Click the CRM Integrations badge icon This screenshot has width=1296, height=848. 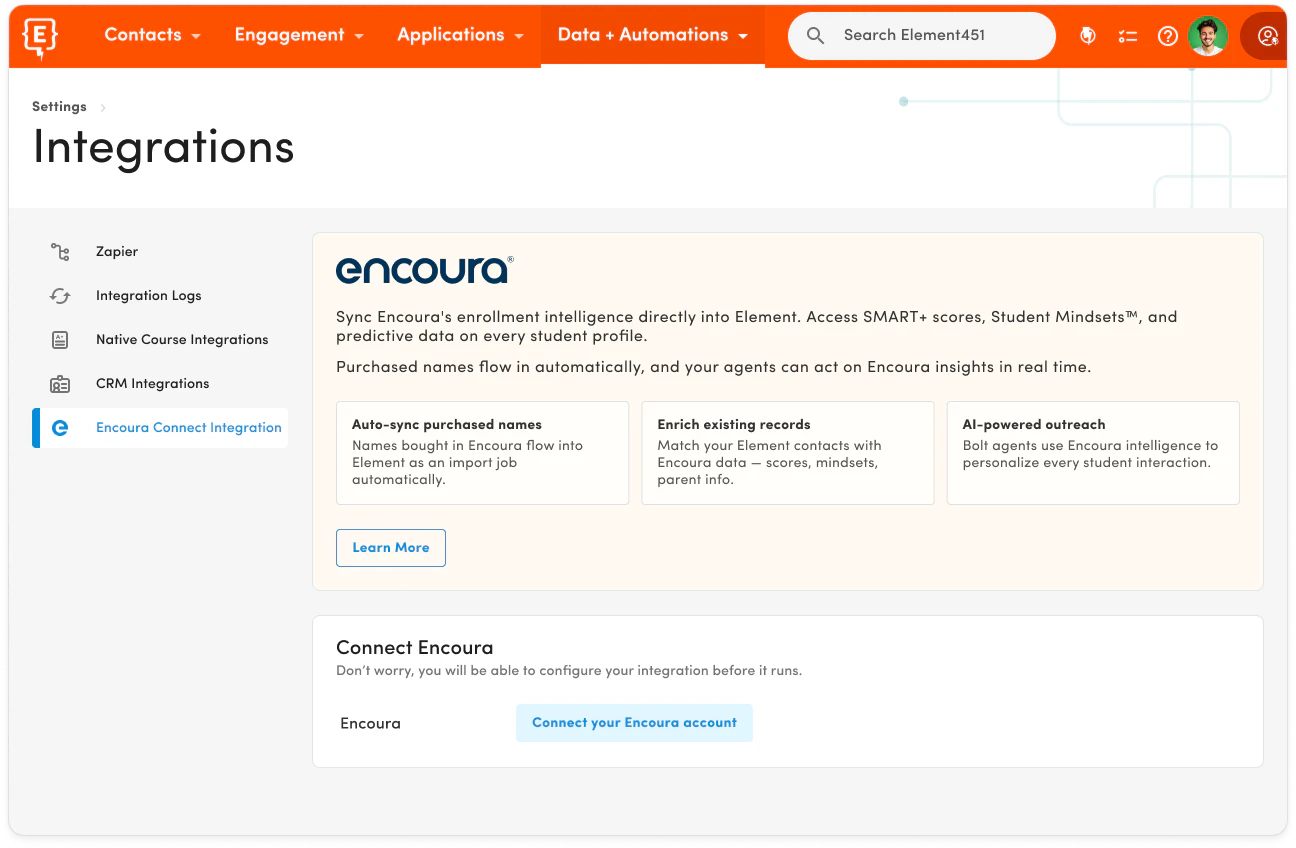pyautogui.click(x=60, y=384)
